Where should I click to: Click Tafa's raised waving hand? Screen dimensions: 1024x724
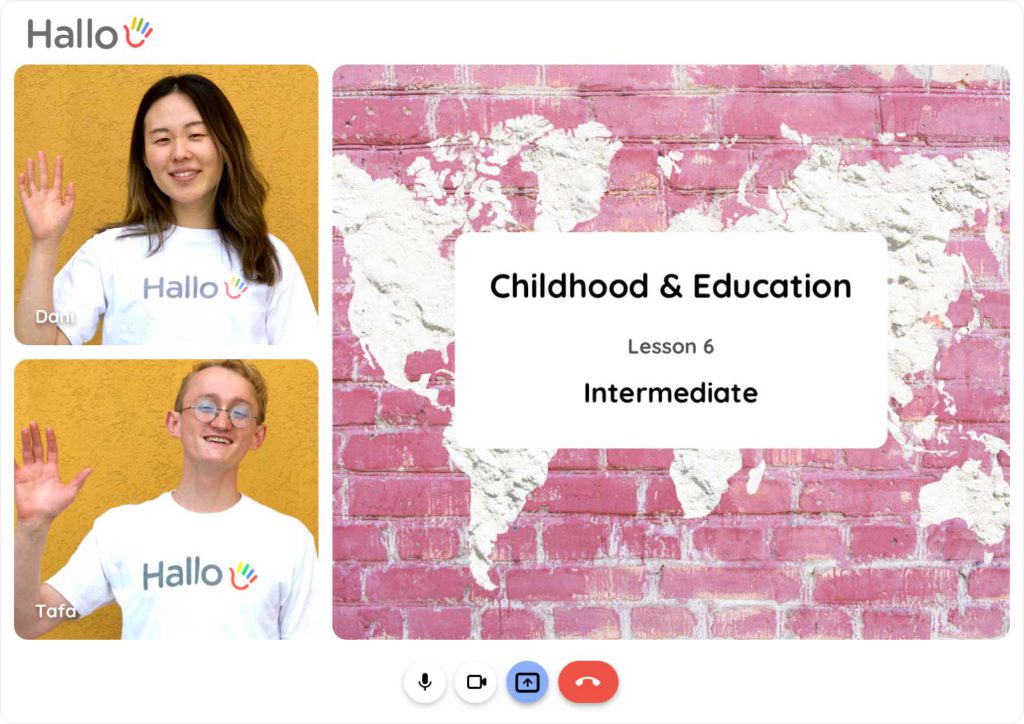point(46,473)
